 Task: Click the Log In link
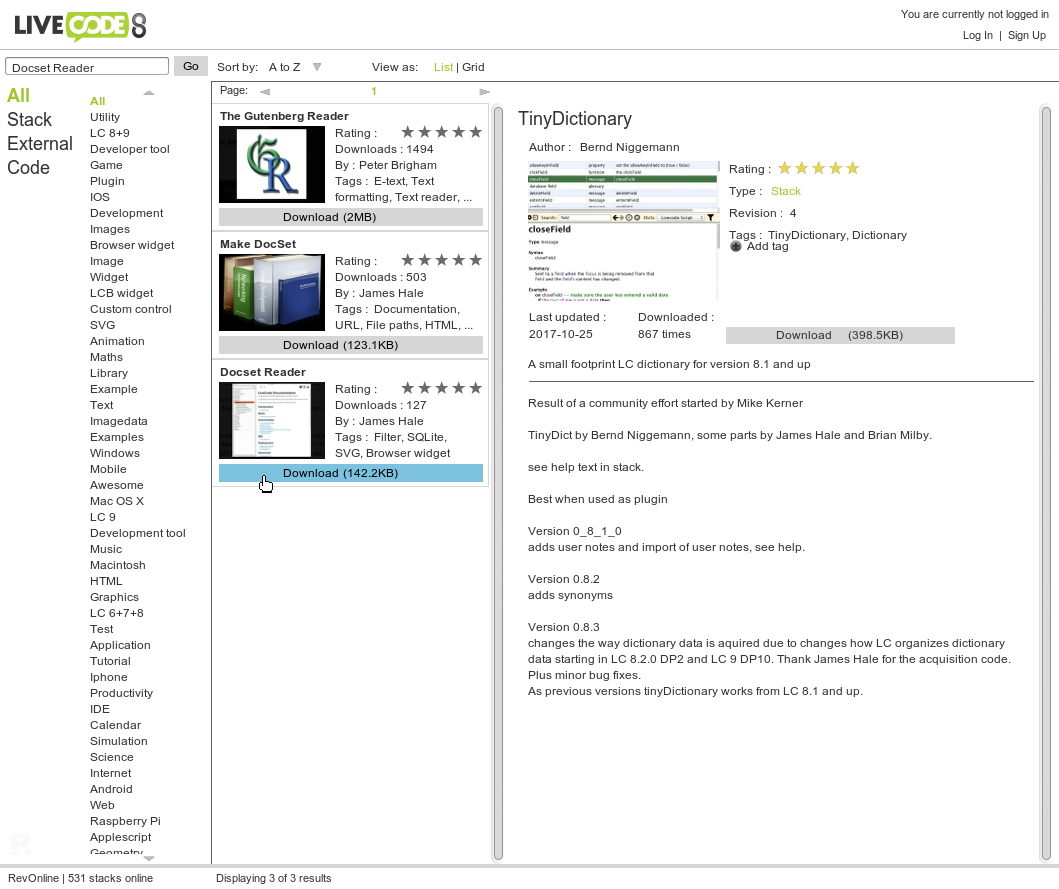point(977,35)
